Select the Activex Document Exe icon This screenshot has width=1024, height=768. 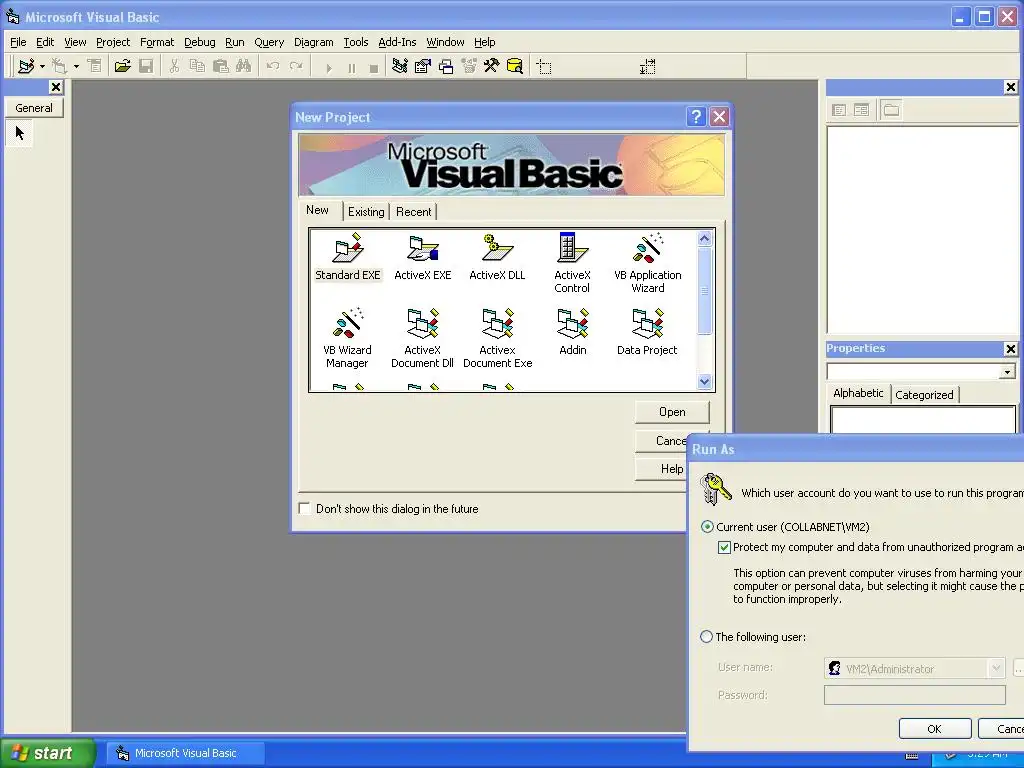[x=497, y=339]
